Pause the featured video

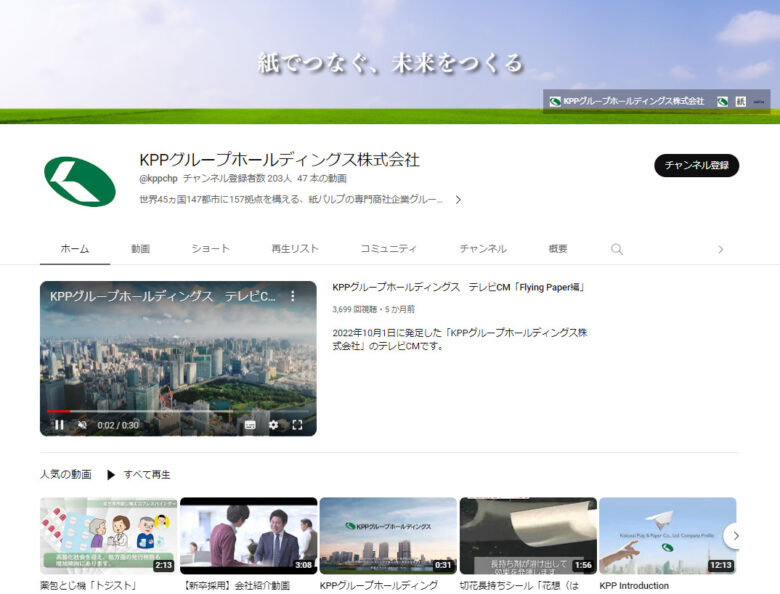pyautogui.click(x=59, y=425)
